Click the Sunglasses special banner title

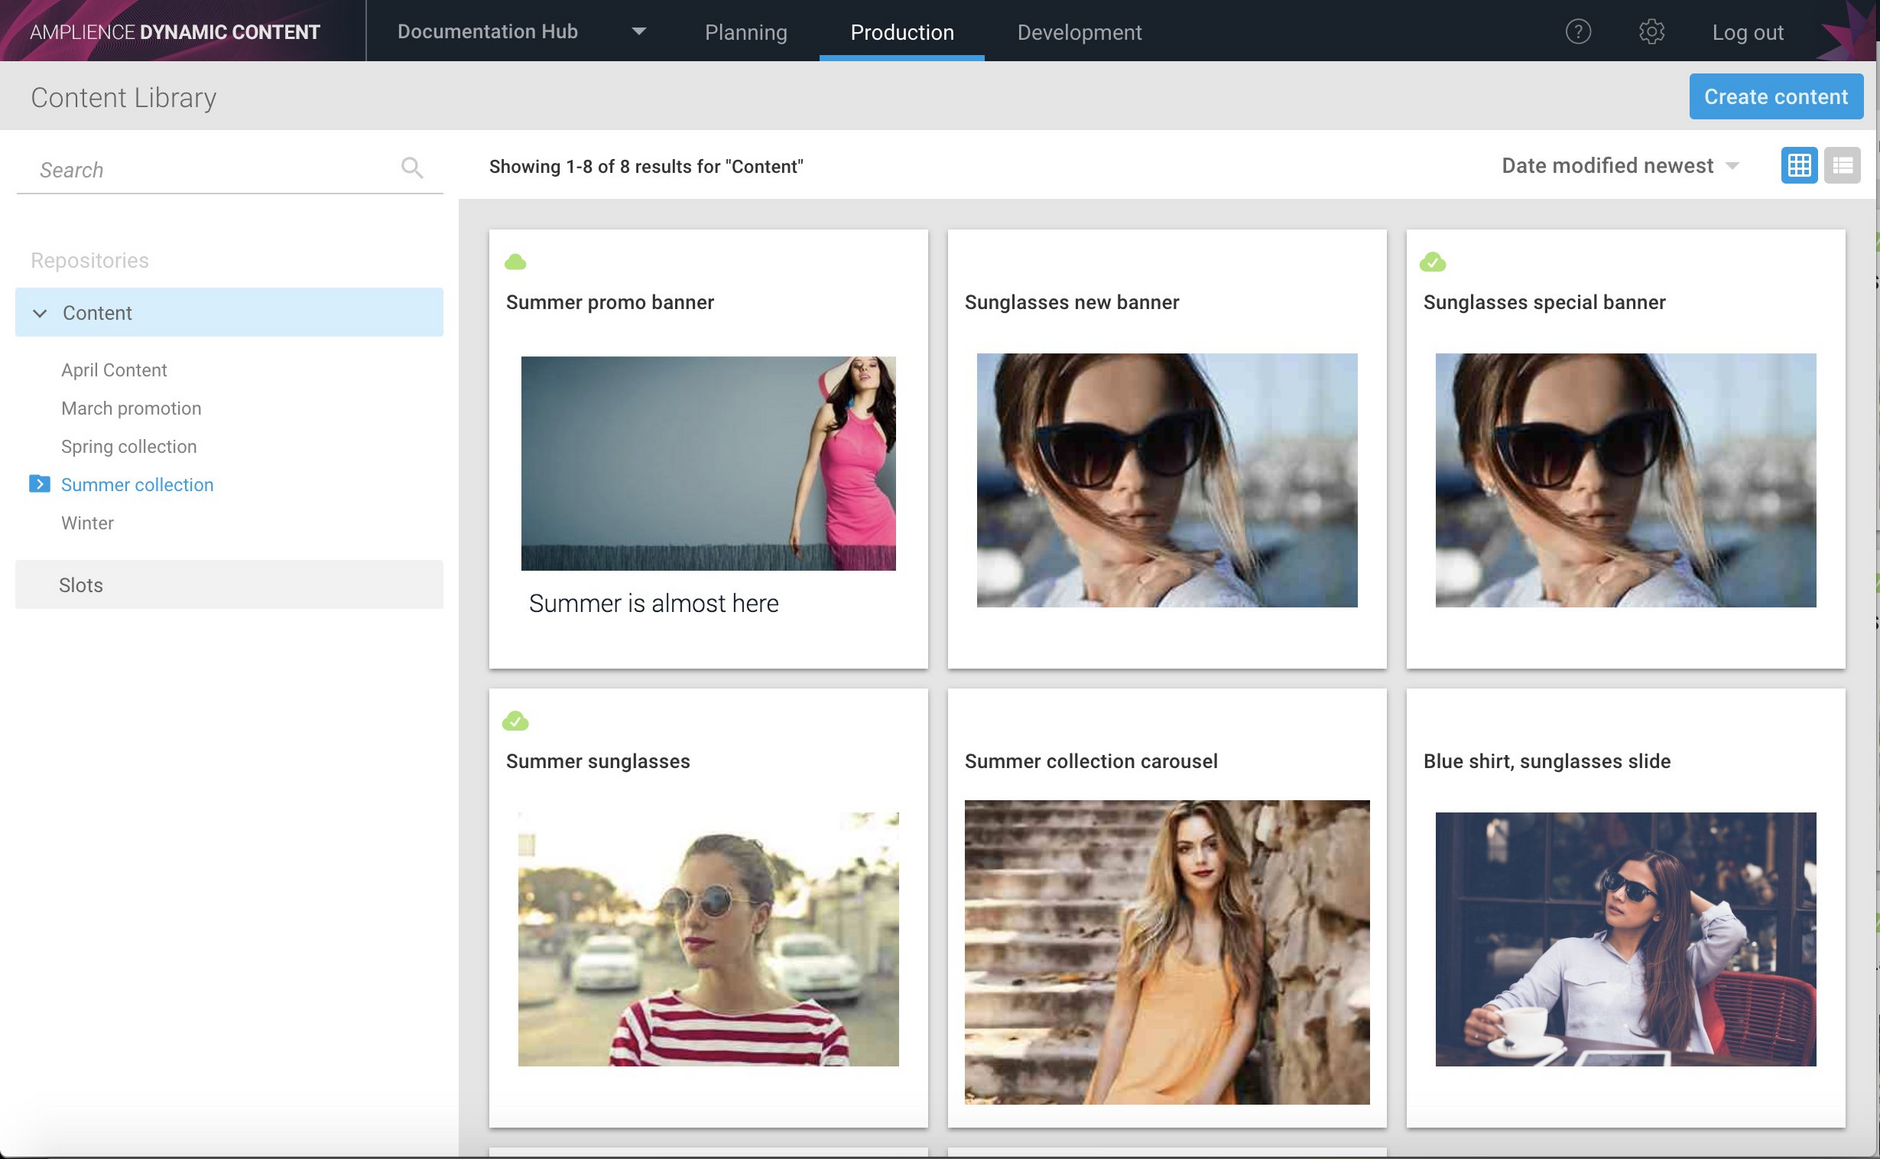[x=1544, y=303]
